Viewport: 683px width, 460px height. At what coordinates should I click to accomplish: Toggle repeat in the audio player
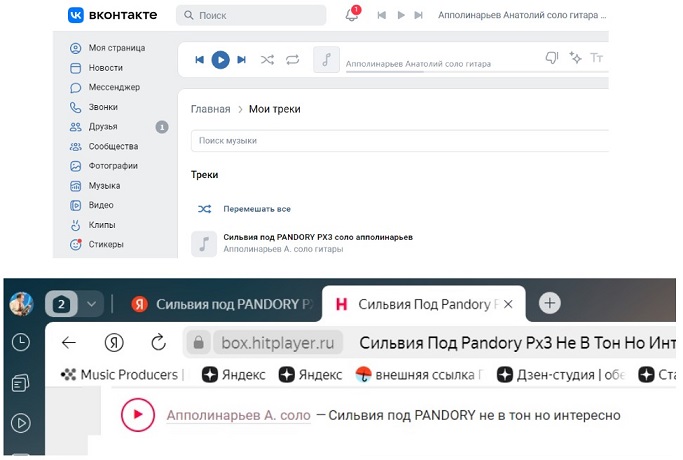[x=292, y=60]
